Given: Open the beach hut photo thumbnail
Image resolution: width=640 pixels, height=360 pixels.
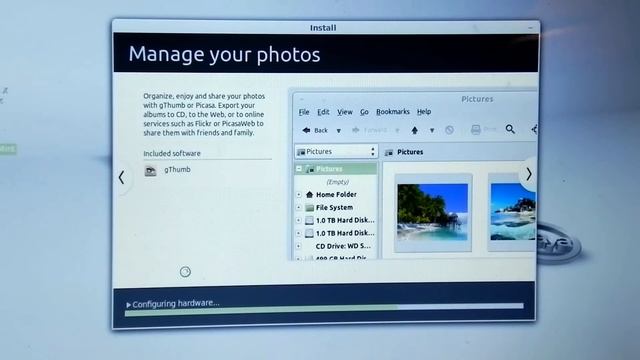Looking at the screenshot, I should pos(433,212).
